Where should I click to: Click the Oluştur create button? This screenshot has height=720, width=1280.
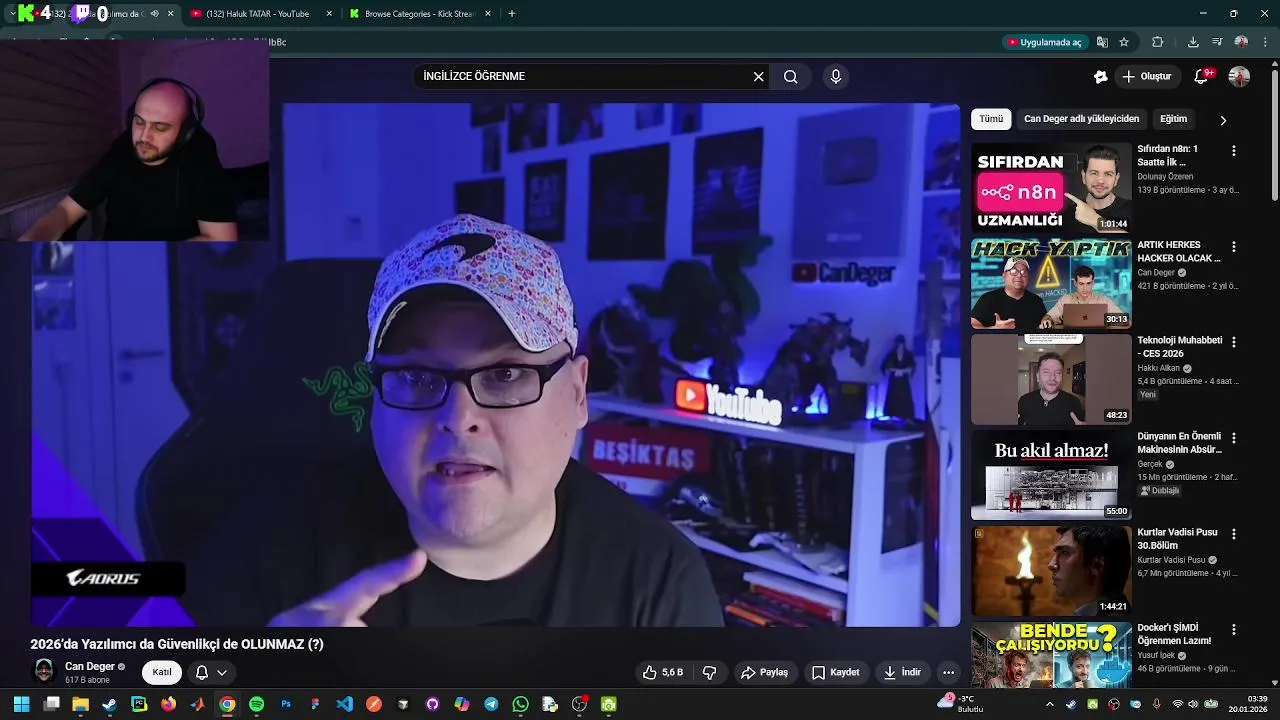(x=1146, y=76)
